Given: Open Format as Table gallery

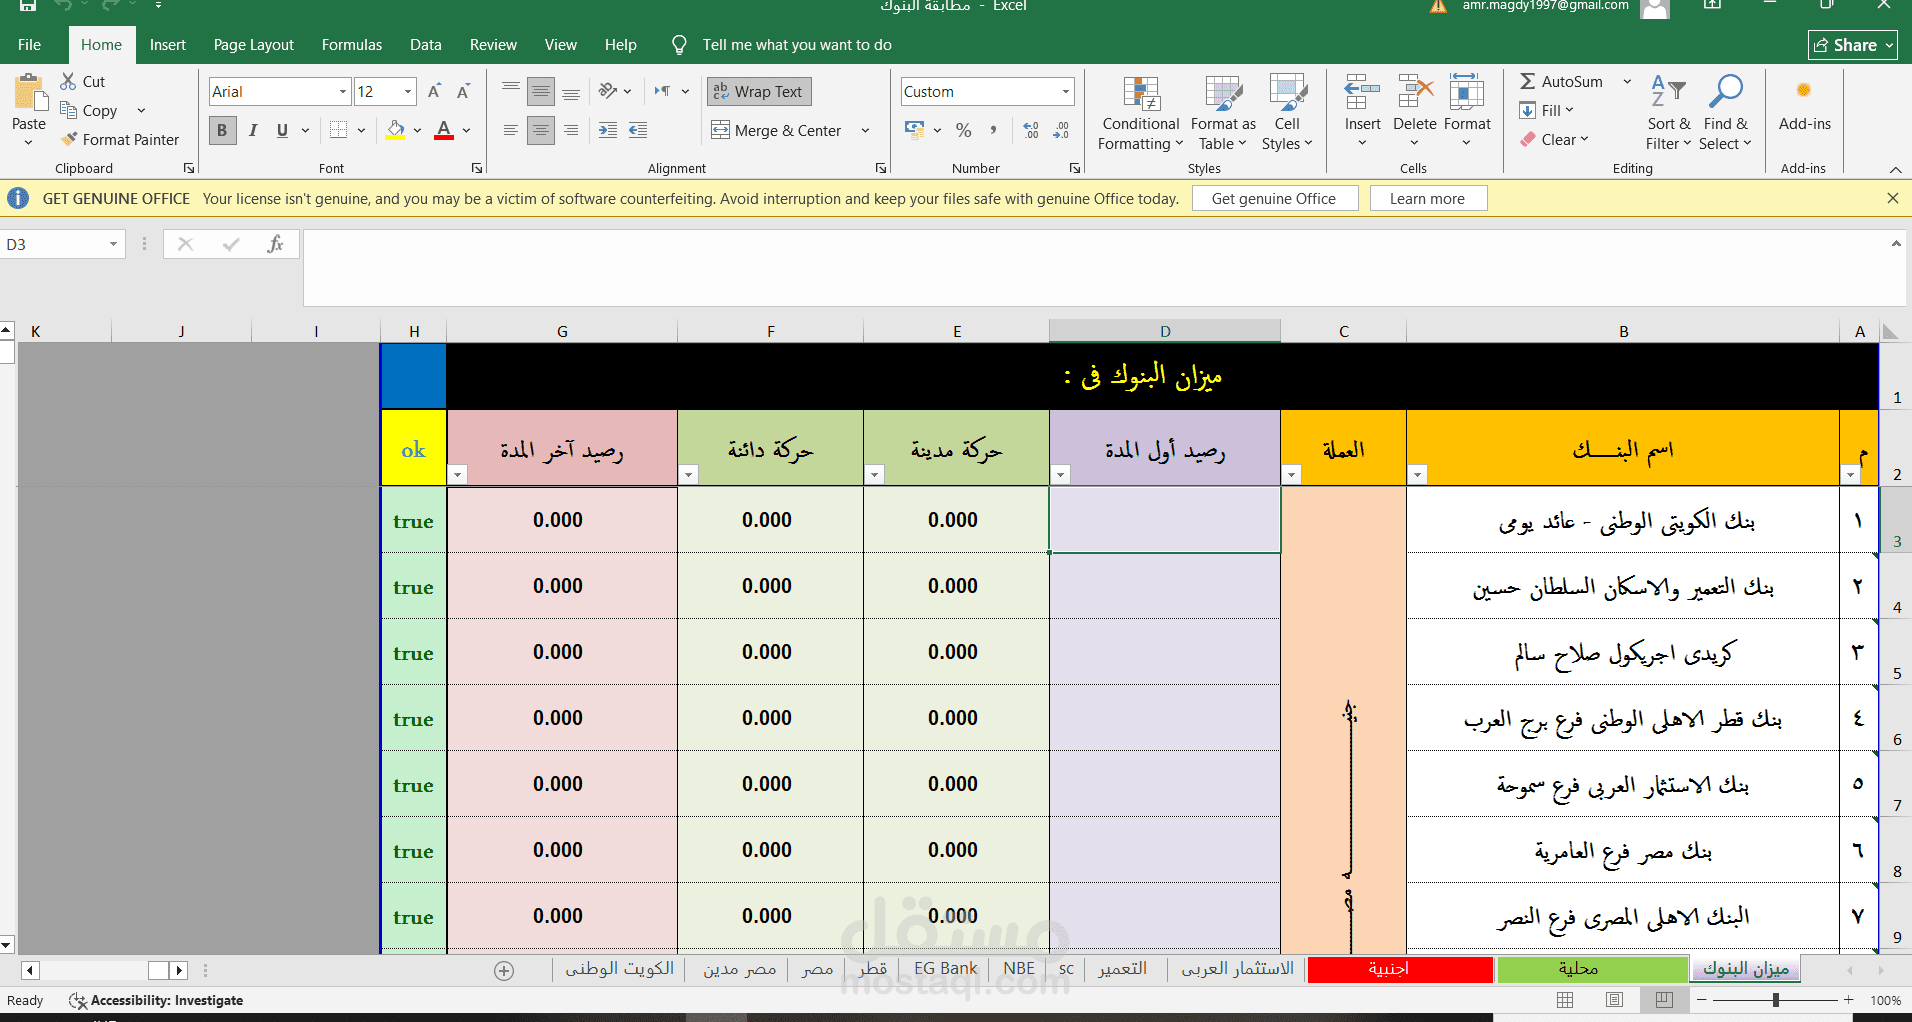Looking at the screenshot, I should point(1222,112).
